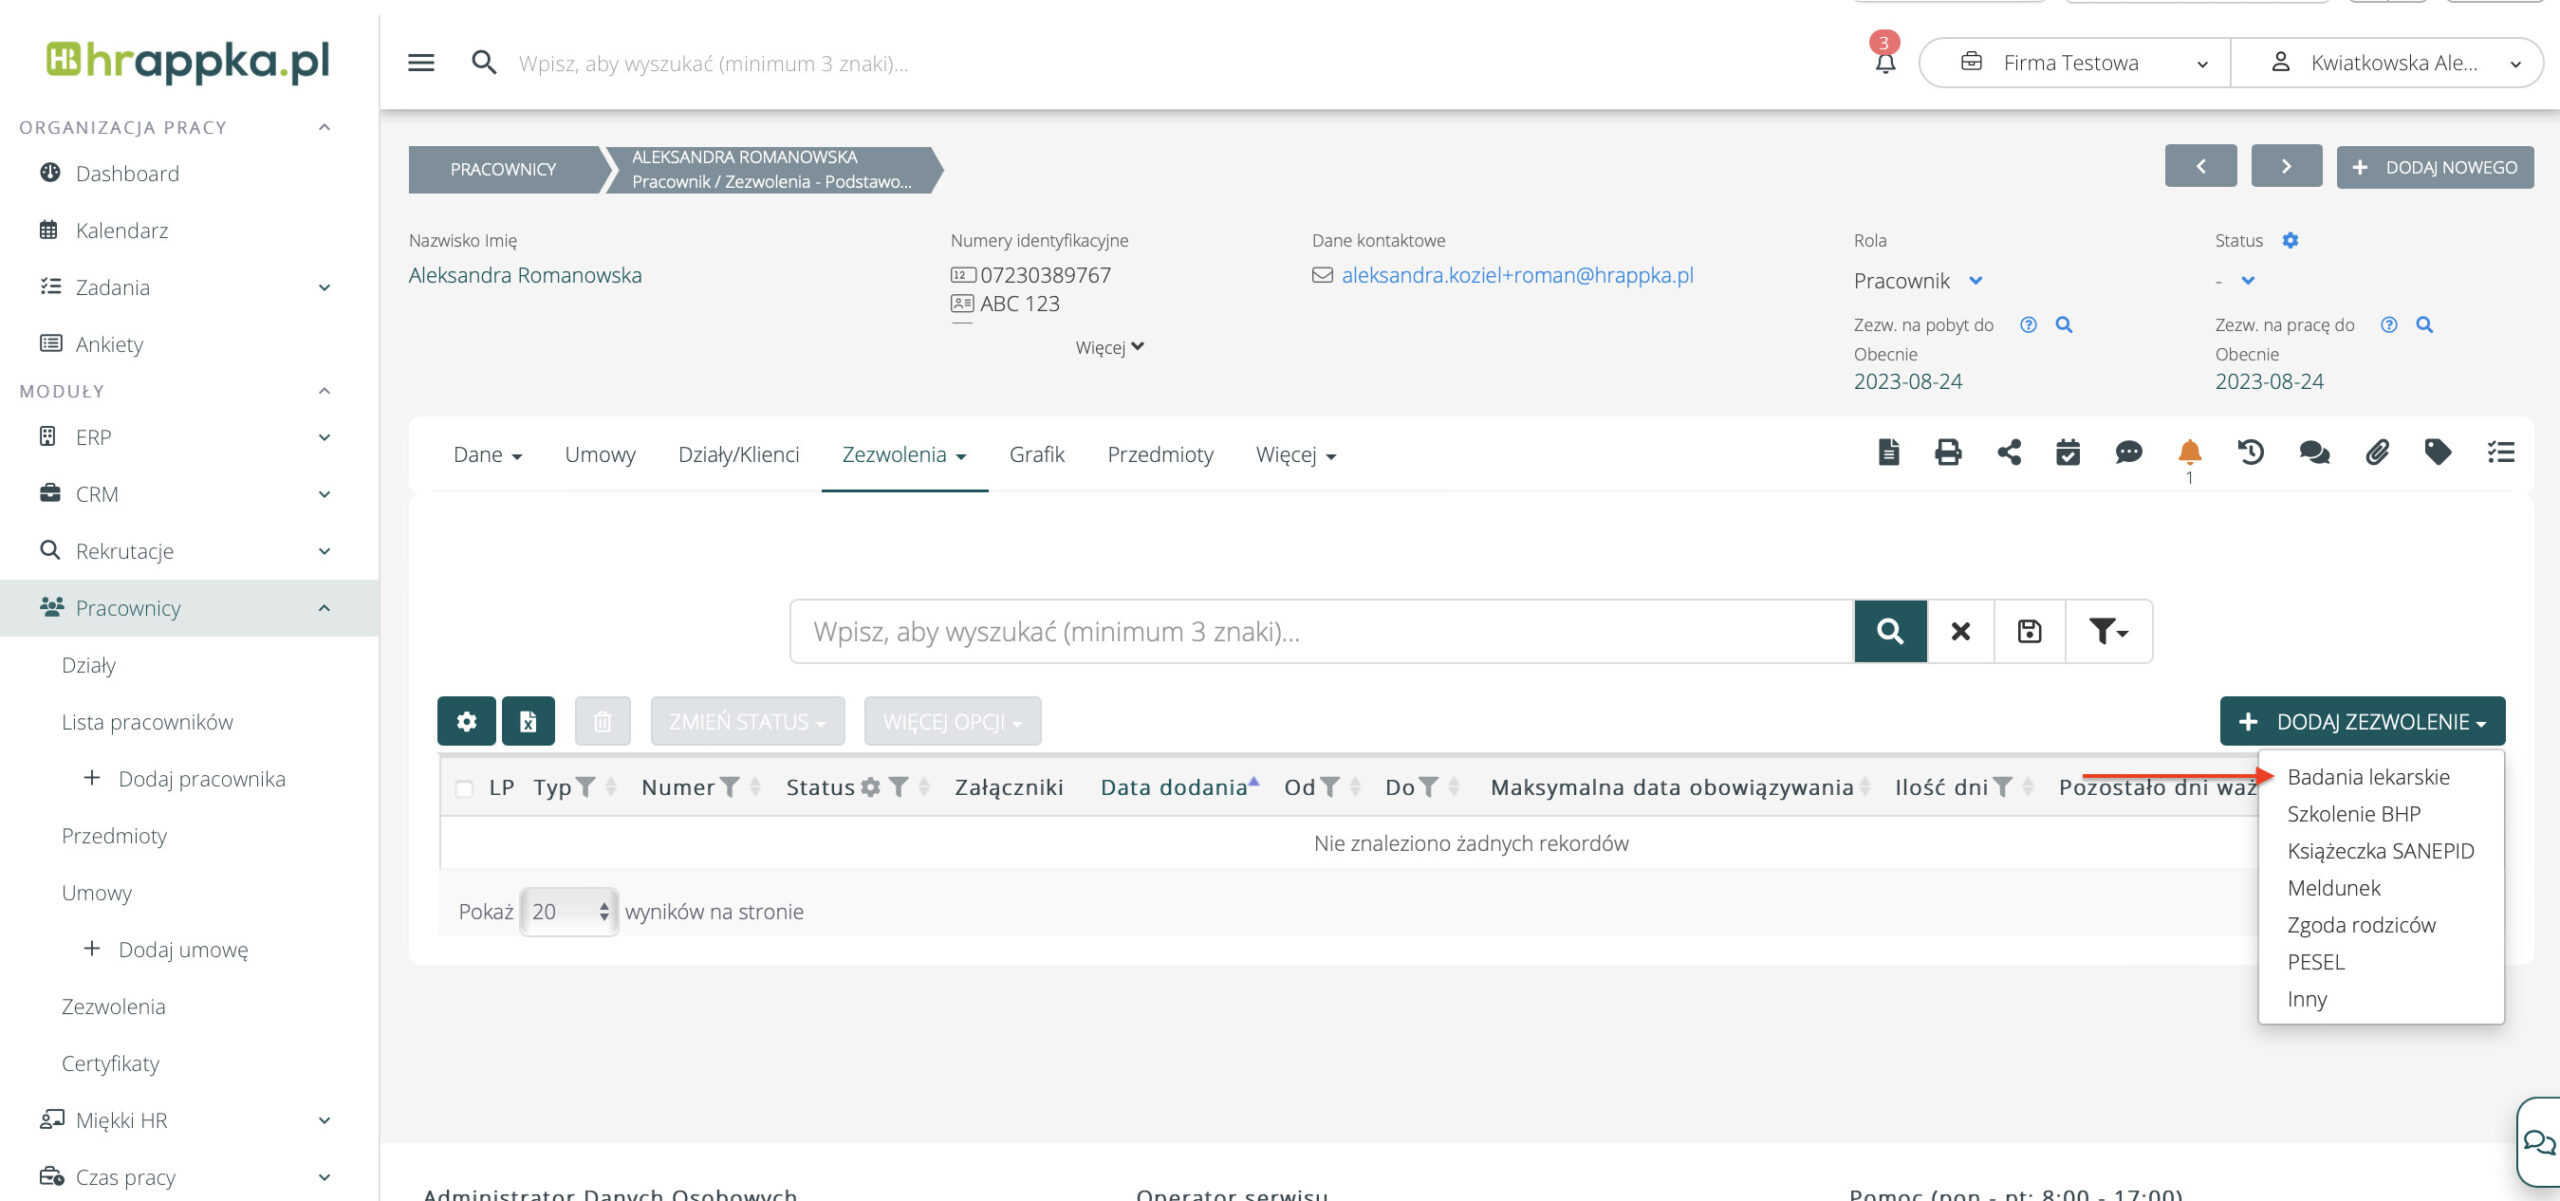Click the tag label icon

point(2437,453)
